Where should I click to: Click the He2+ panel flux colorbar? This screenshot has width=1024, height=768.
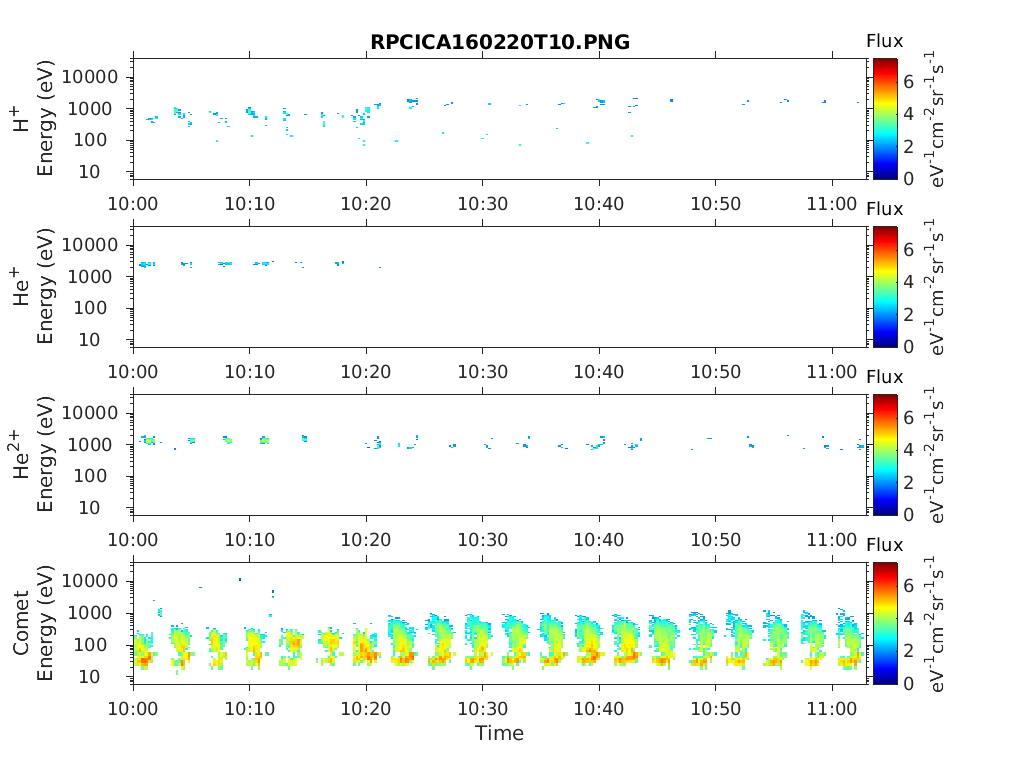(x=885, y=455)
